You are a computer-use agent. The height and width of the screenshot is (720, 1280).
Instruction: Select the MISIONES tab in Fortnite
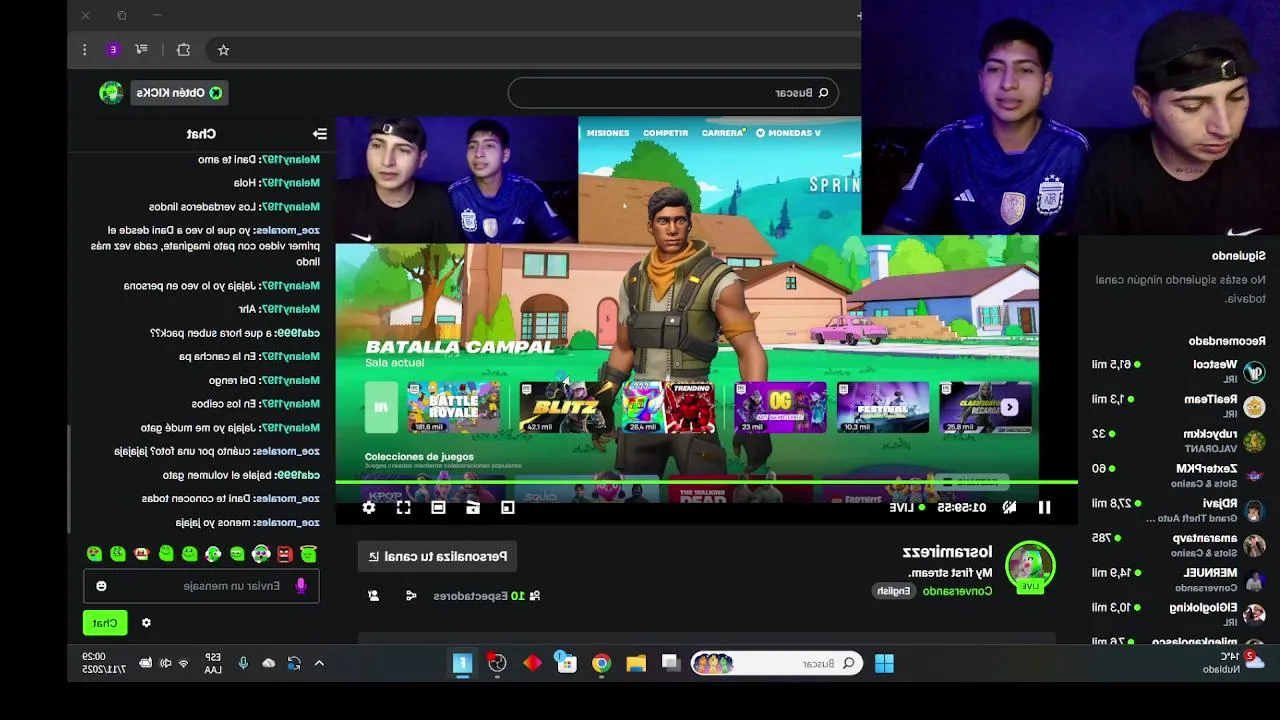pyautogui.click(x=608, y=133)
